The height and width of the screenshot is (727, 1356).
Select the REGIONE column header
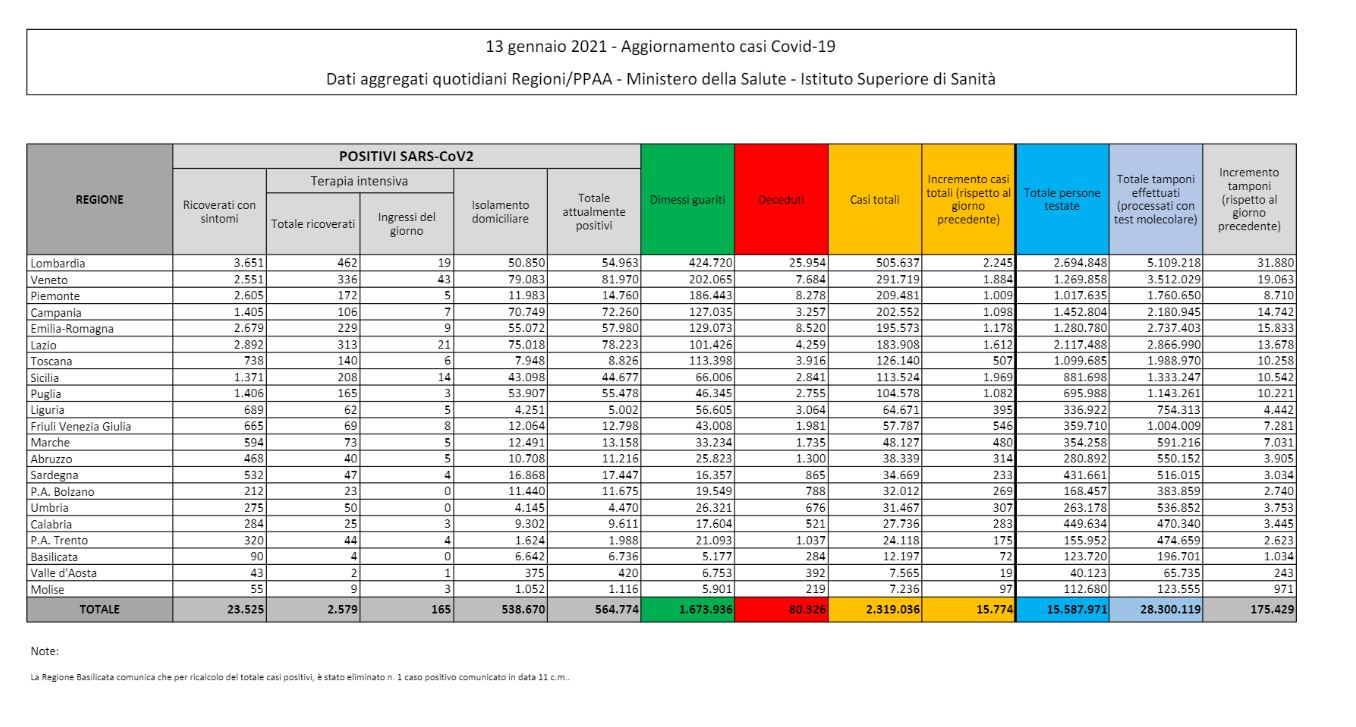(x=100, y=199)
